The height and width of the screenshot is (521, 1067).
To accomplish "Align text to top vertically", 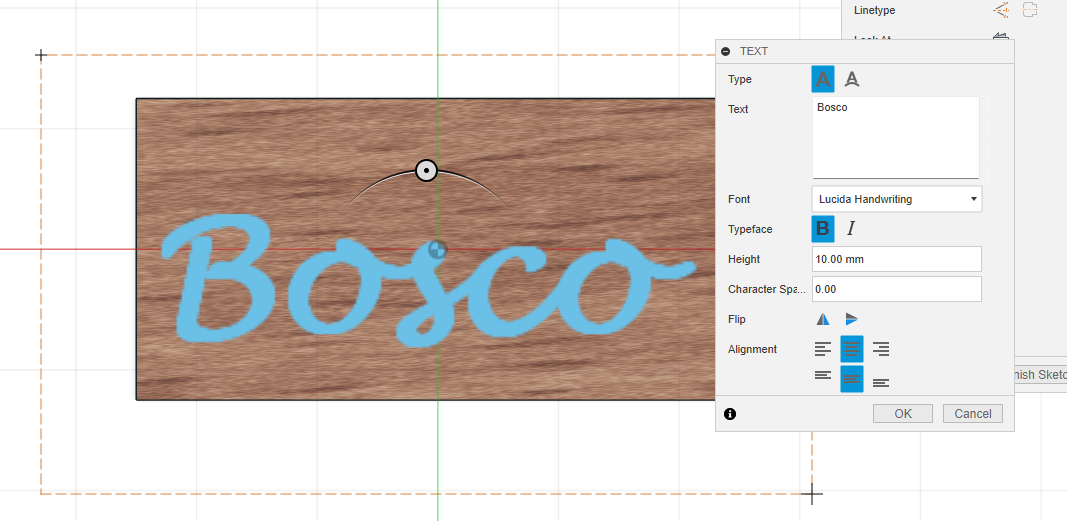I will coord(822,376).
